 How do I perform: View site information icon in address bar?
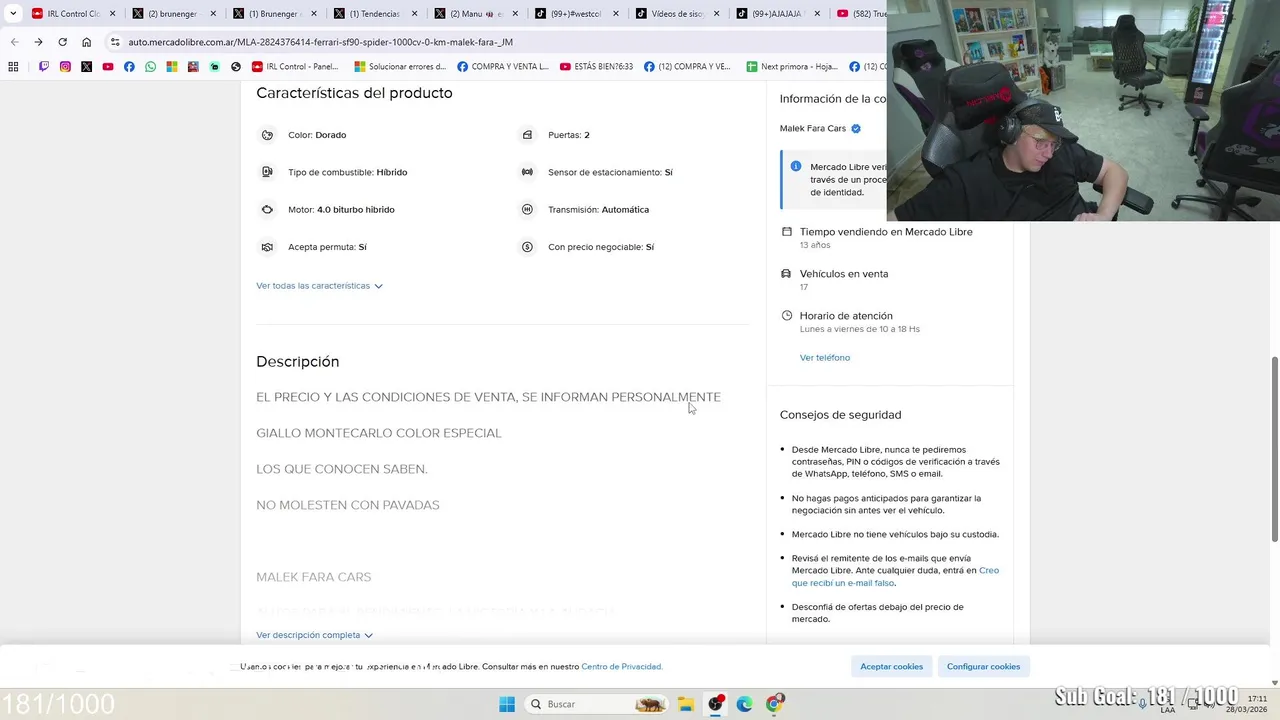(x=115, y=42)
